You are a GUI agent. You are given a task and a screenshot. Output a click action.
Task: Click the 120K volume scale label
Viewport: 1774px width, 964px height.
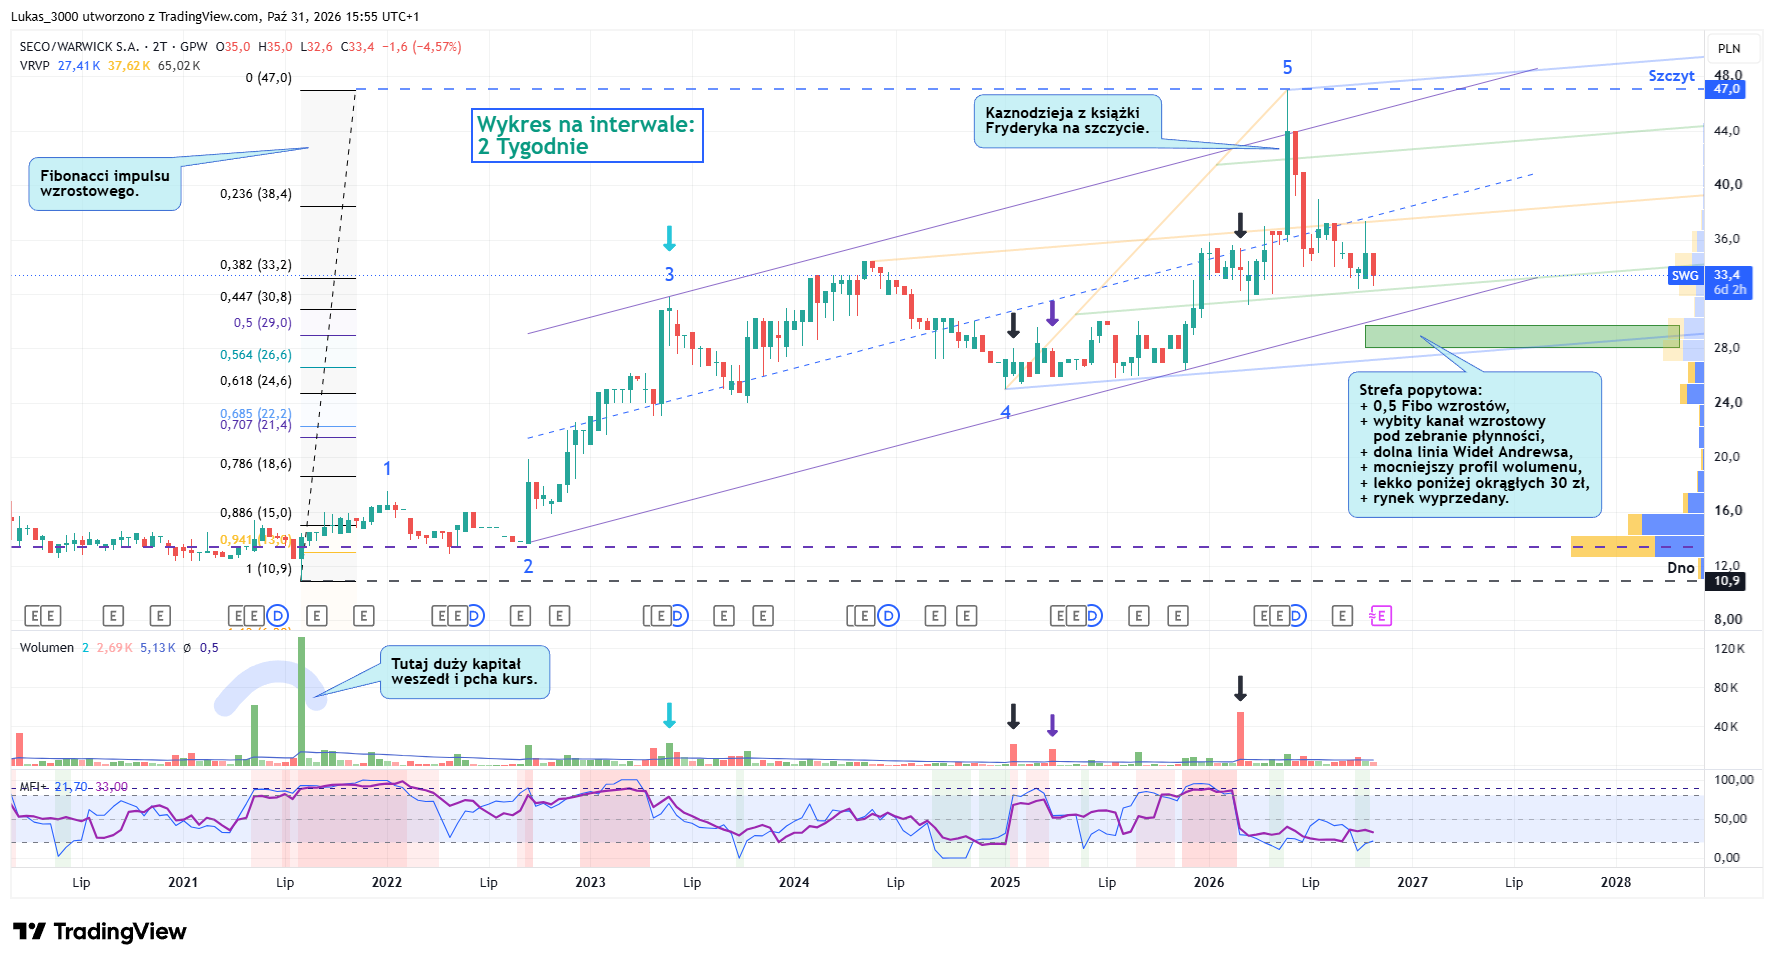[1729, 649]
